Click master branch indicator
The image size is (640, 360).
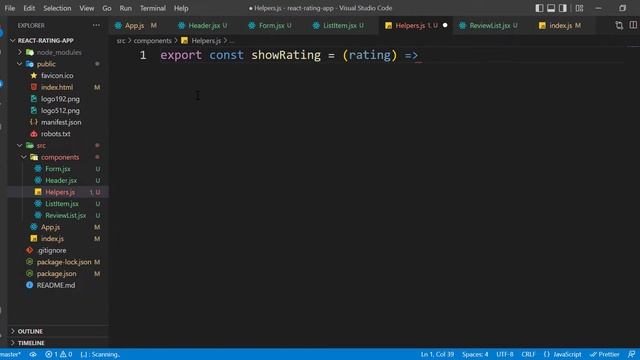10,354
